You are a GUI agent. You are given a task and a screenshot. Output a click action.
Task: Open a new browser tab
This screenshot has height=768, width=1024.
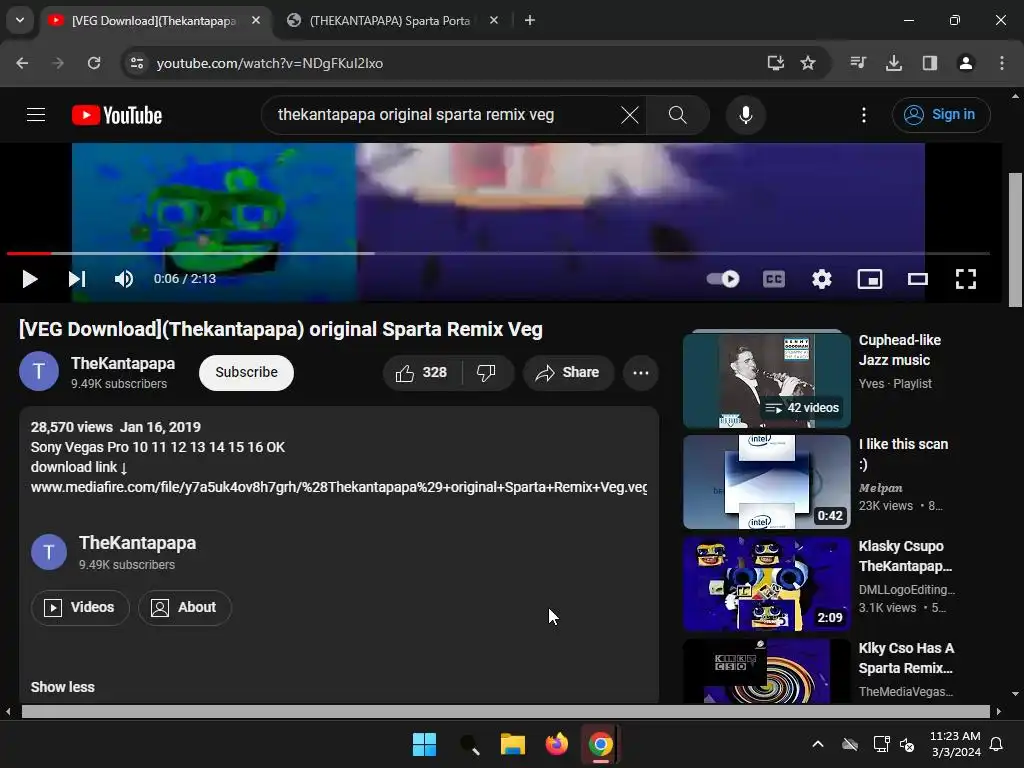530,20
